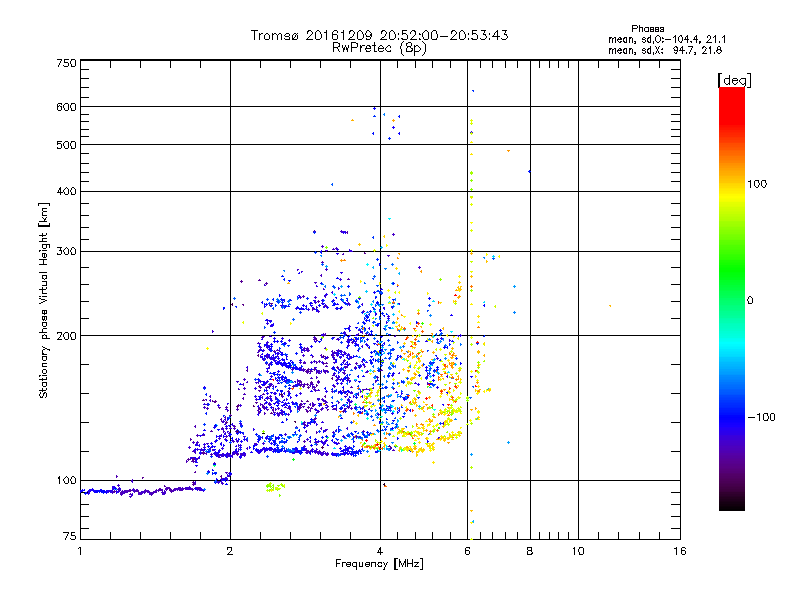Click the x-axis tick label '6'

tap(467, 551)
